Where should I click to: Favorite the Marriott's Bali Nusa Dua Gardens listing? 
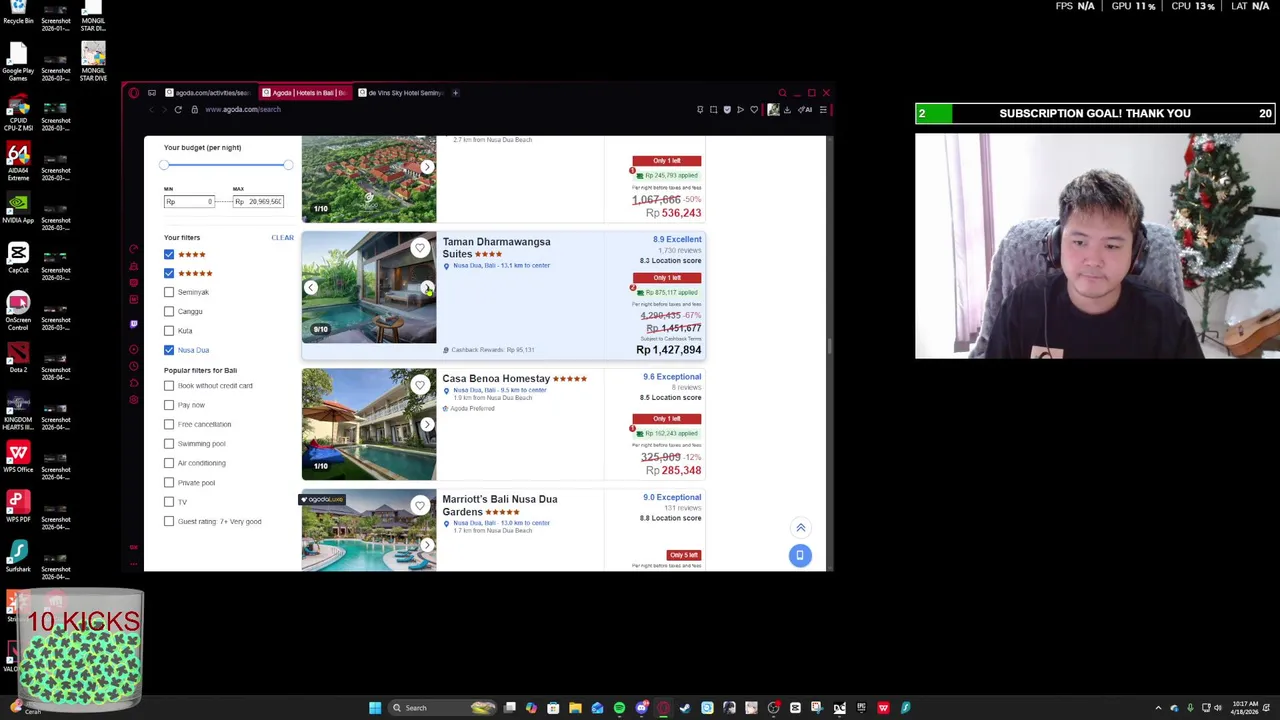click(x=420, y=505)
